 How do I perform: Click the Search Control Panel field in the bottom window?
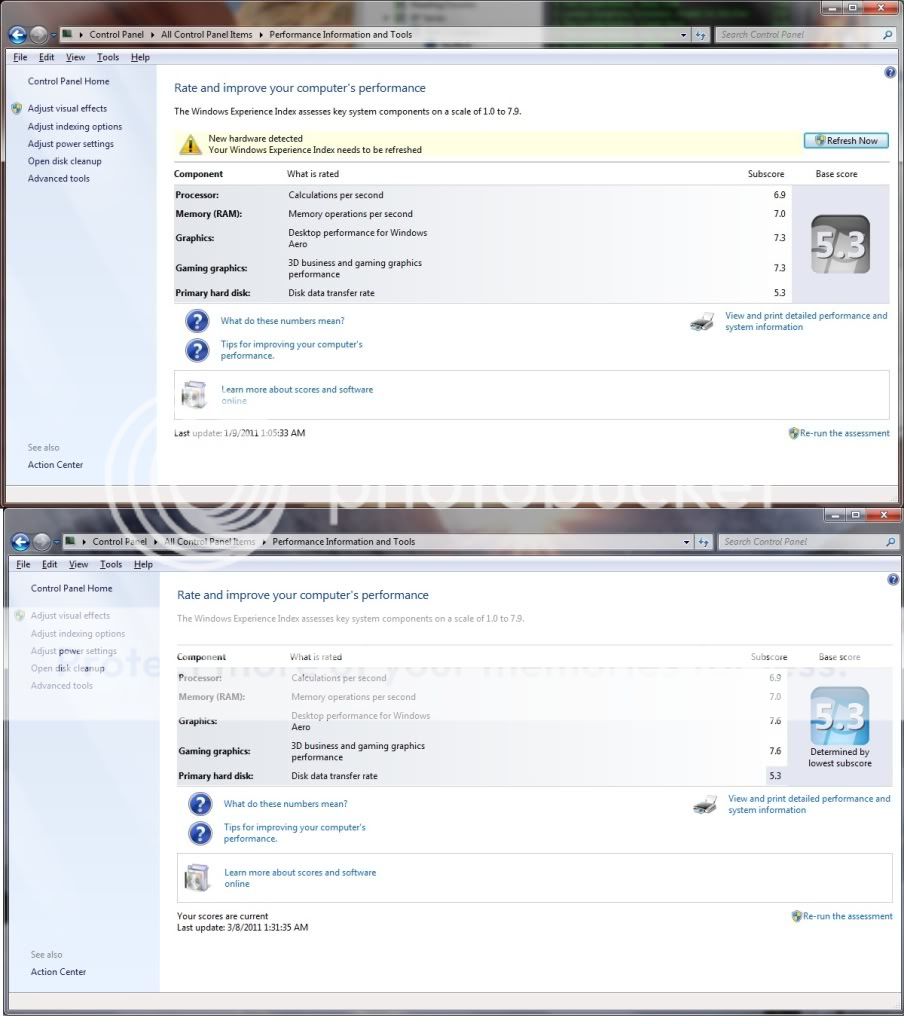(803, 541)
